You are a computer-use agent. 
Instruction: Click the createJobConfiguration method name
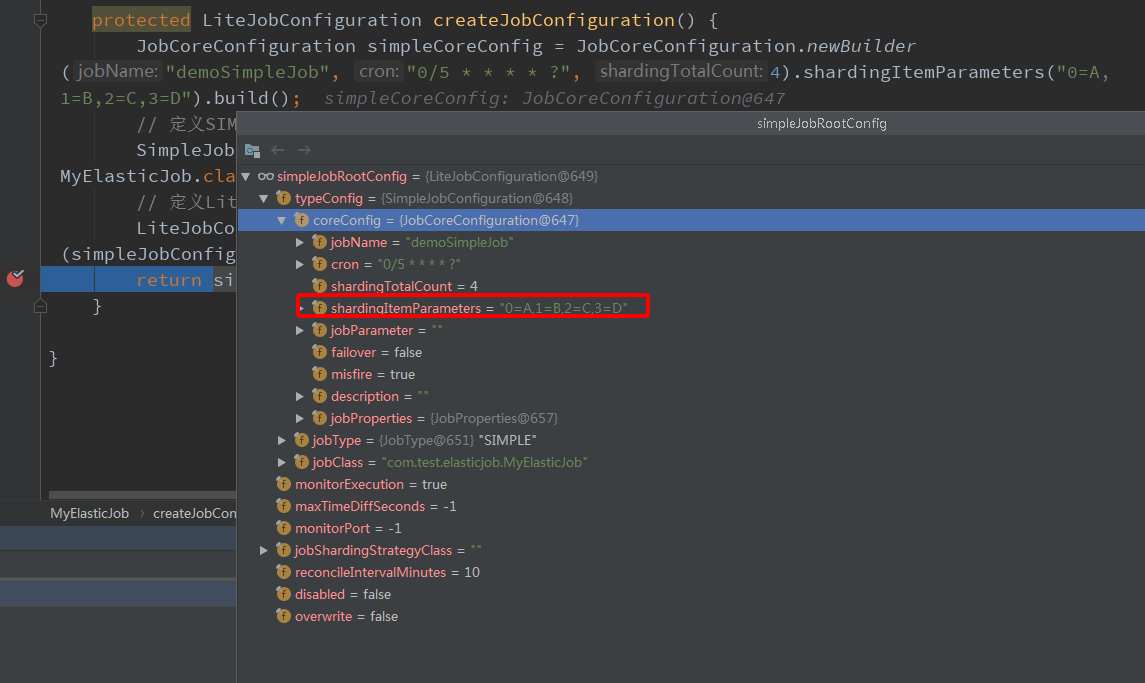[x=554, y=20]
